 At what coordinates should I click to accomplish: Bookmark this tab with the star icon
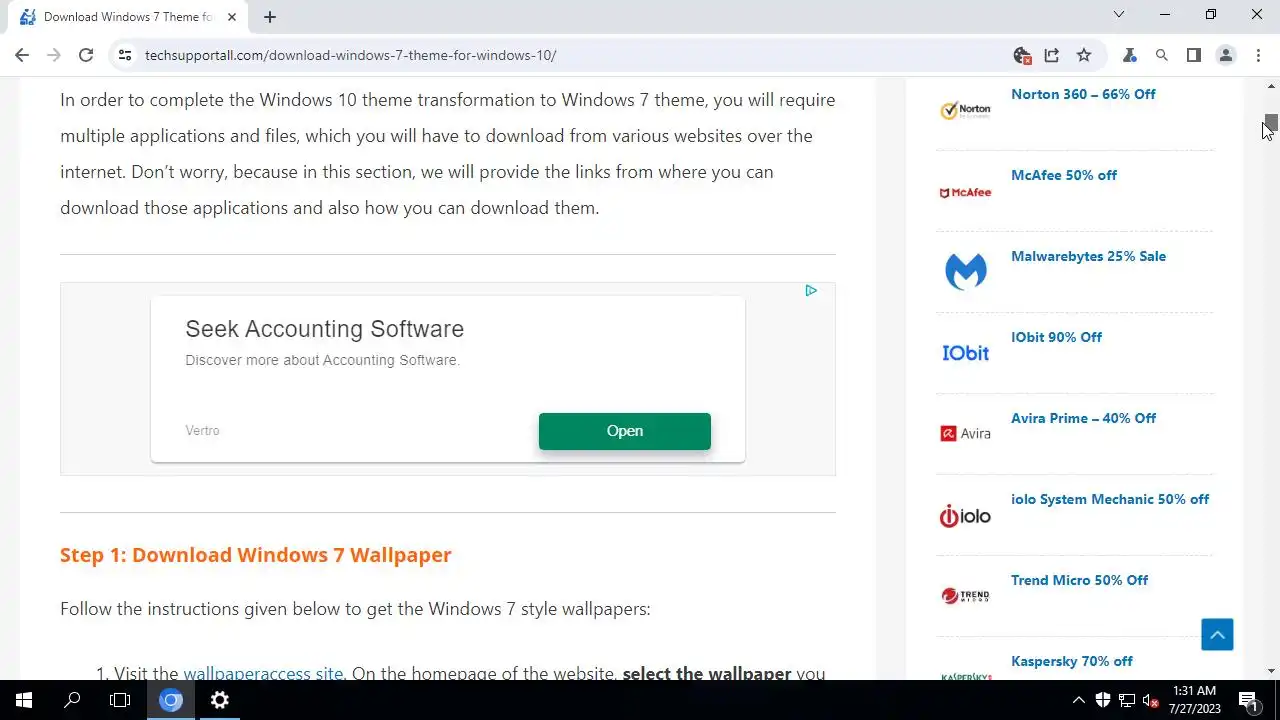tap(1084, 55)
